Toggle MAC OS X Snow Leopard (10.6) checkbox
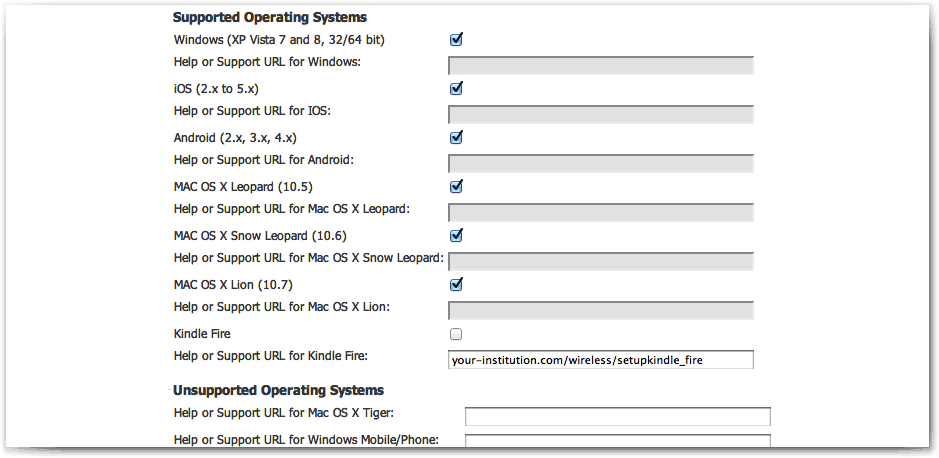 pos(456,236)
